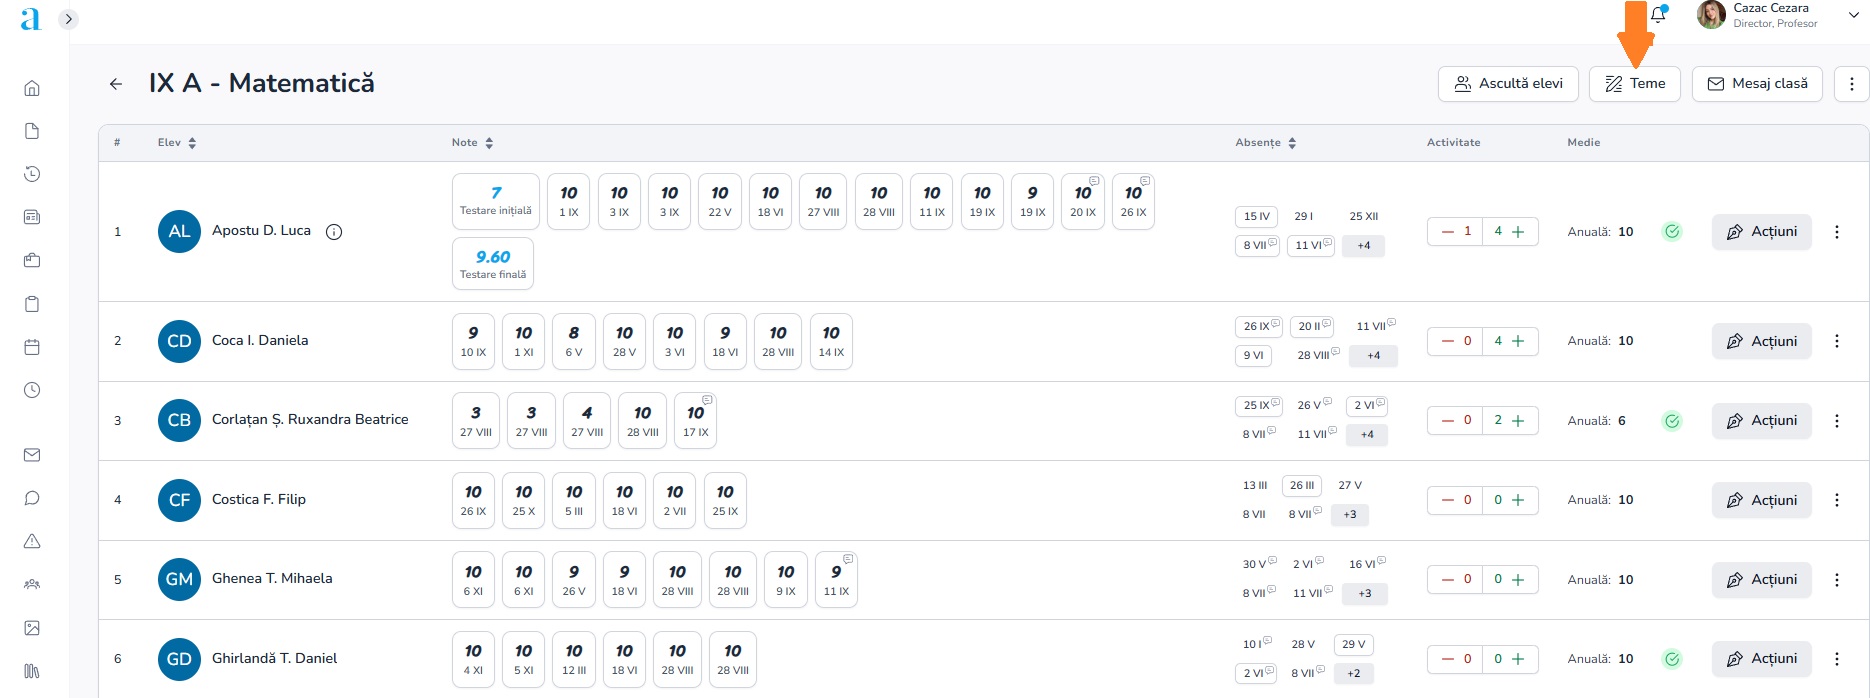1870x698 pixels.
Task: Go back using the left arrow
Action: pyautogui.click(x=116, y=84)
